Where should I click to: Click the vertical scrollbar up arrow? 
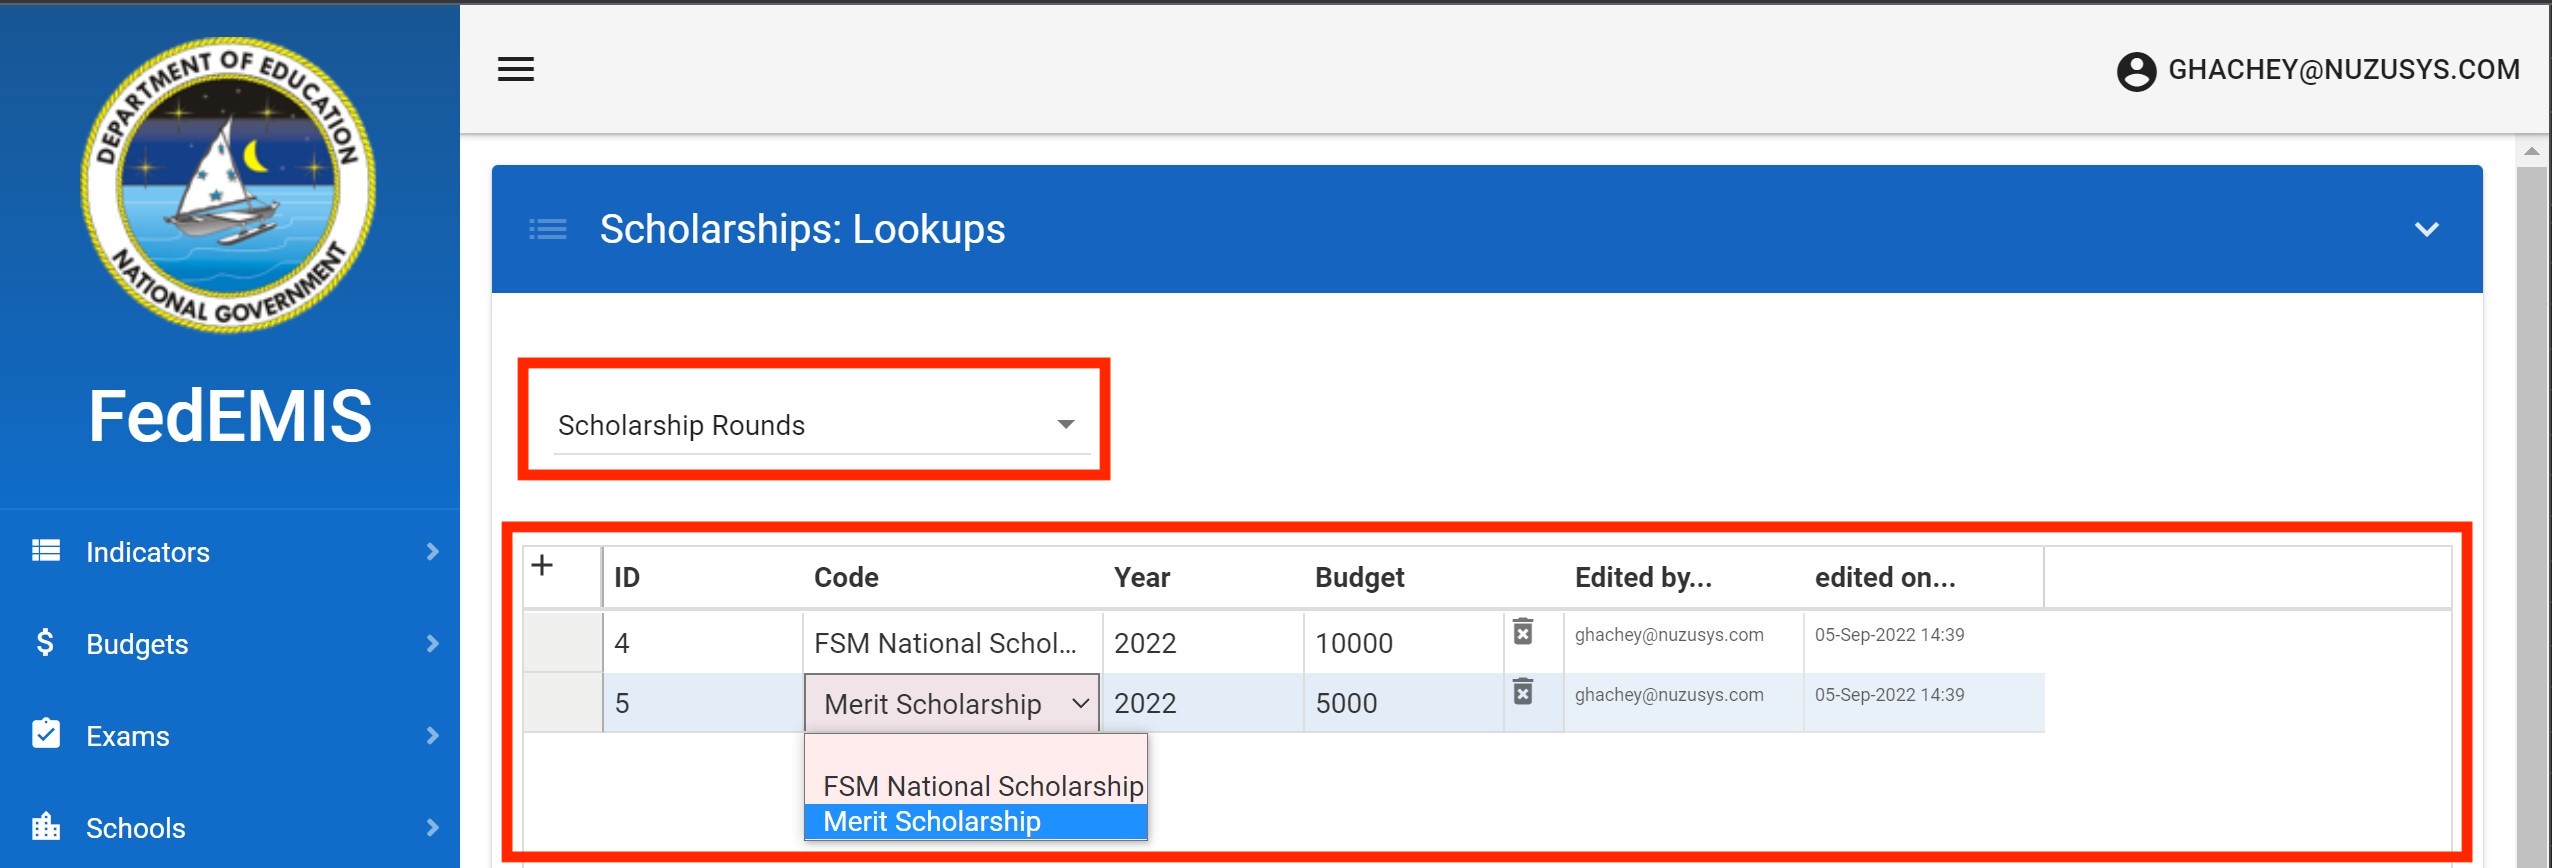[x=2531, y=152]
